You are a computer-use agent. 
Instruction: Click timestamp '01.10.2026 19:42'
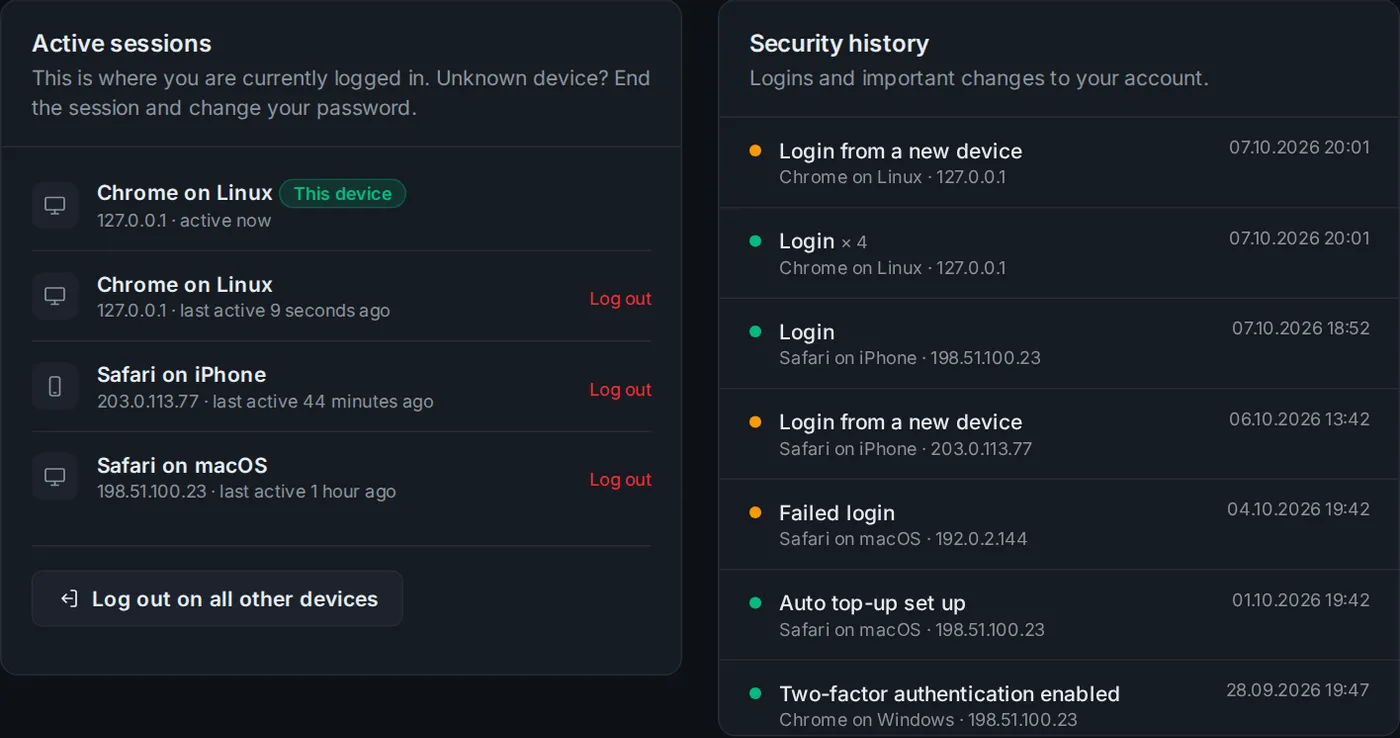tap(1300, 600)
